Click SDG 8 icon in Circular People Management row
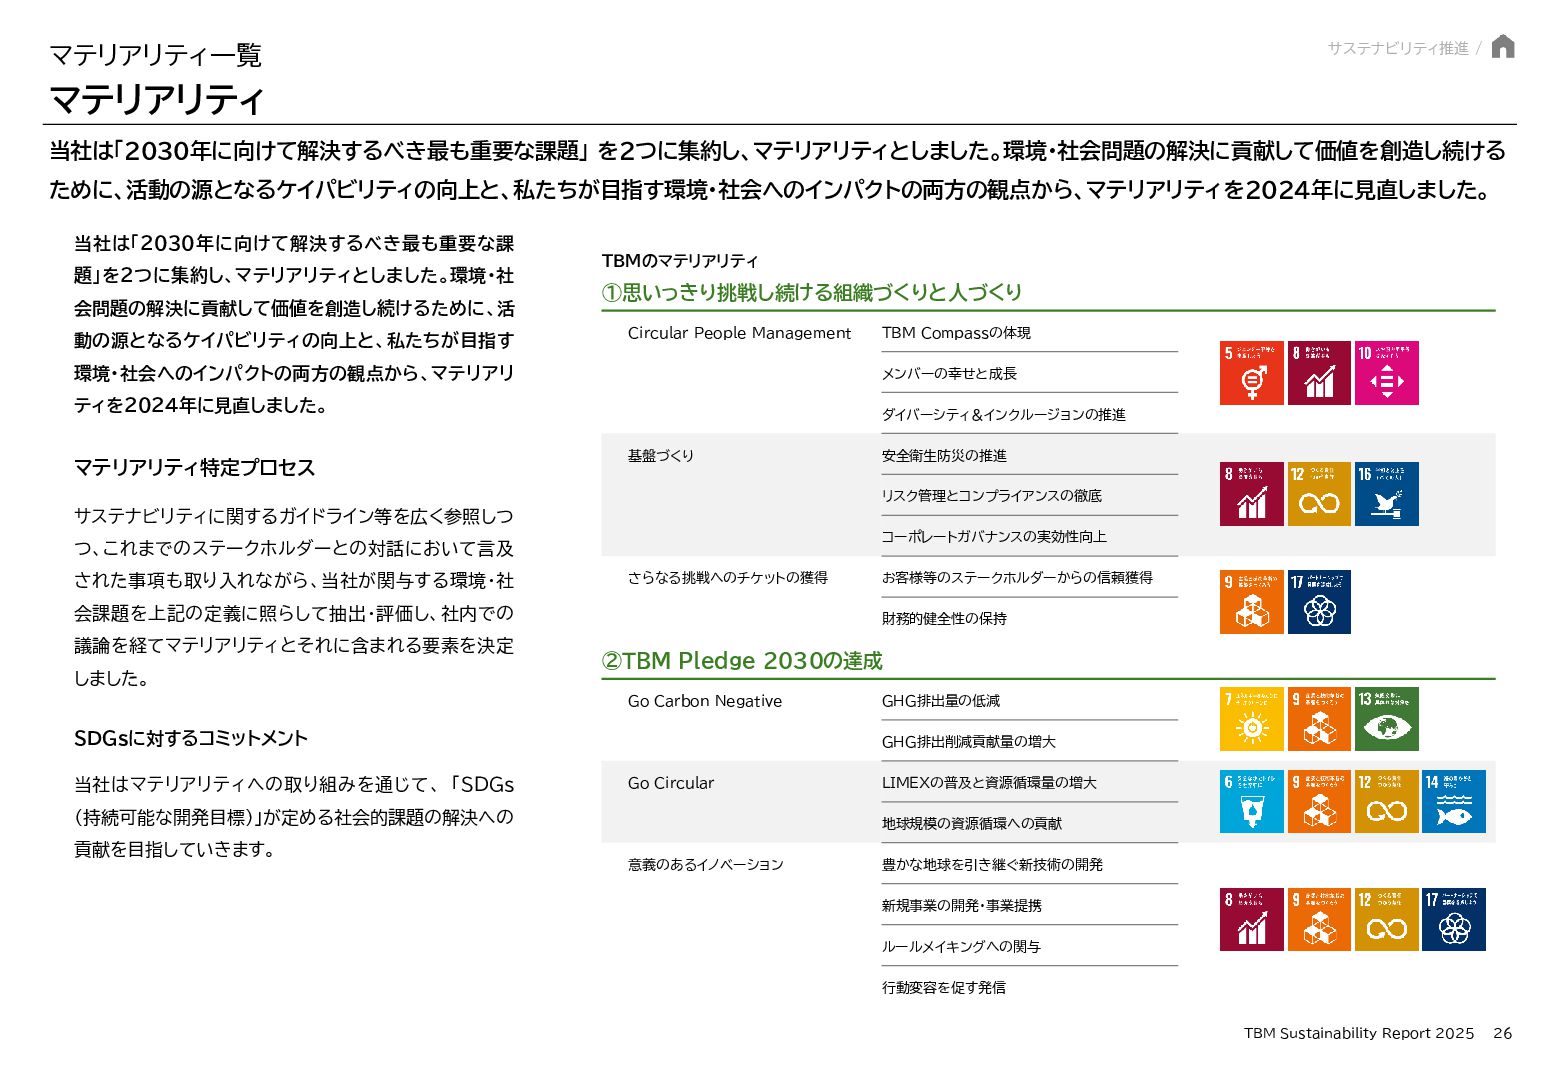 (1319, 373)
